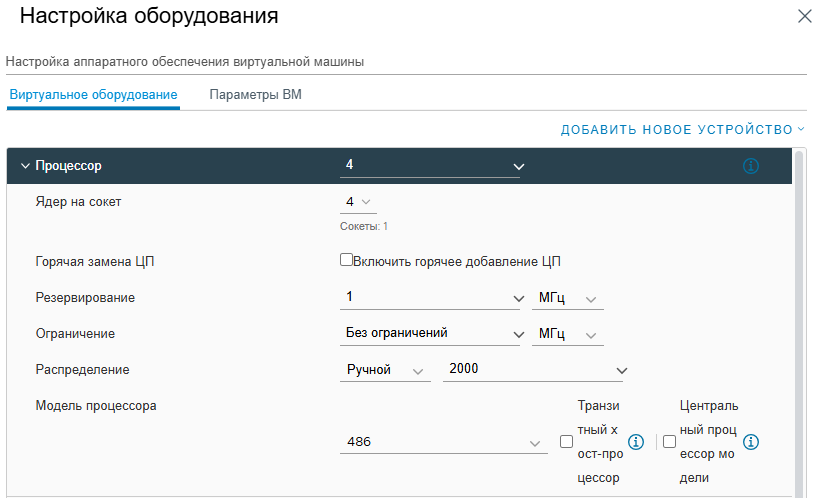Viewport: 819px width, 498px height.
Task: Show info for Центральный процессор модели option
Action: (751, 442)
